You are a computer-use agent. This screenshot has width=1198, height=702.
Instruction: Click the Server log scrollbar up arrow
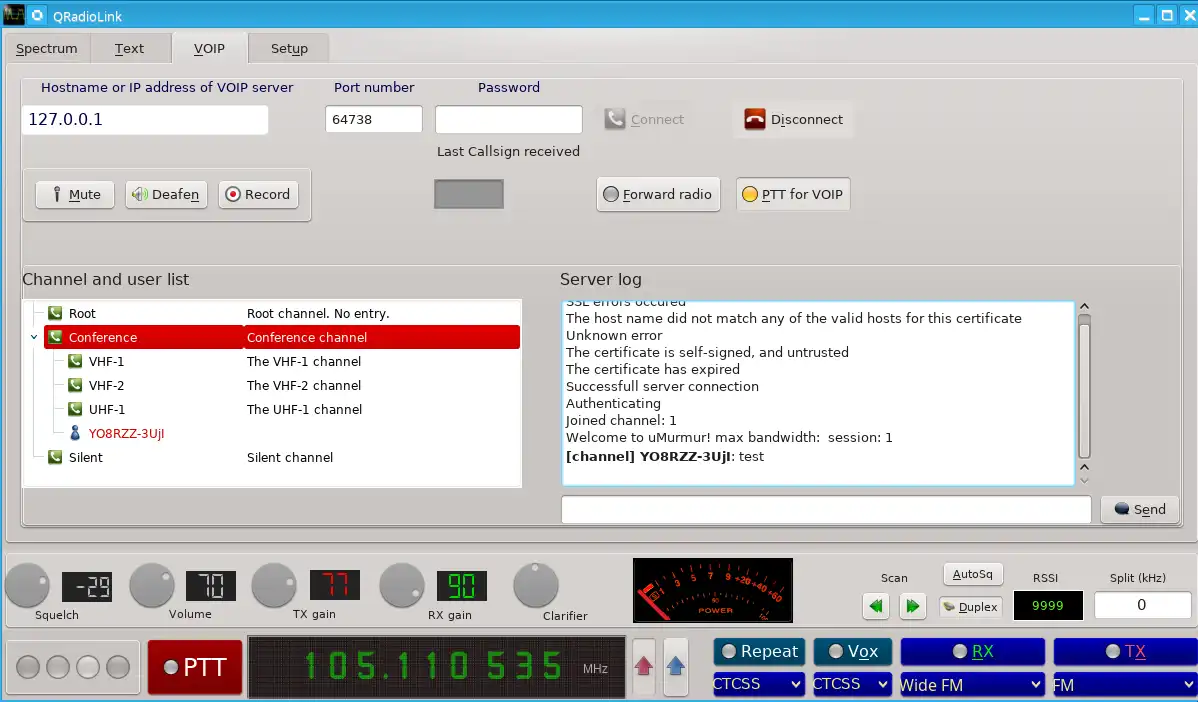1084,306
